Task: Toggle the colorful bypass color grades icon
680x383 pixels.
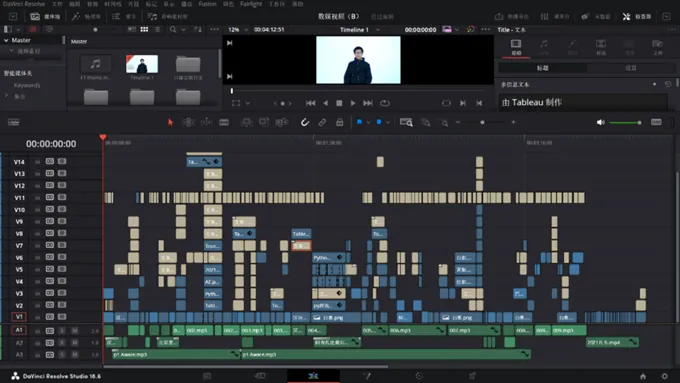Action: click(471, 29)
